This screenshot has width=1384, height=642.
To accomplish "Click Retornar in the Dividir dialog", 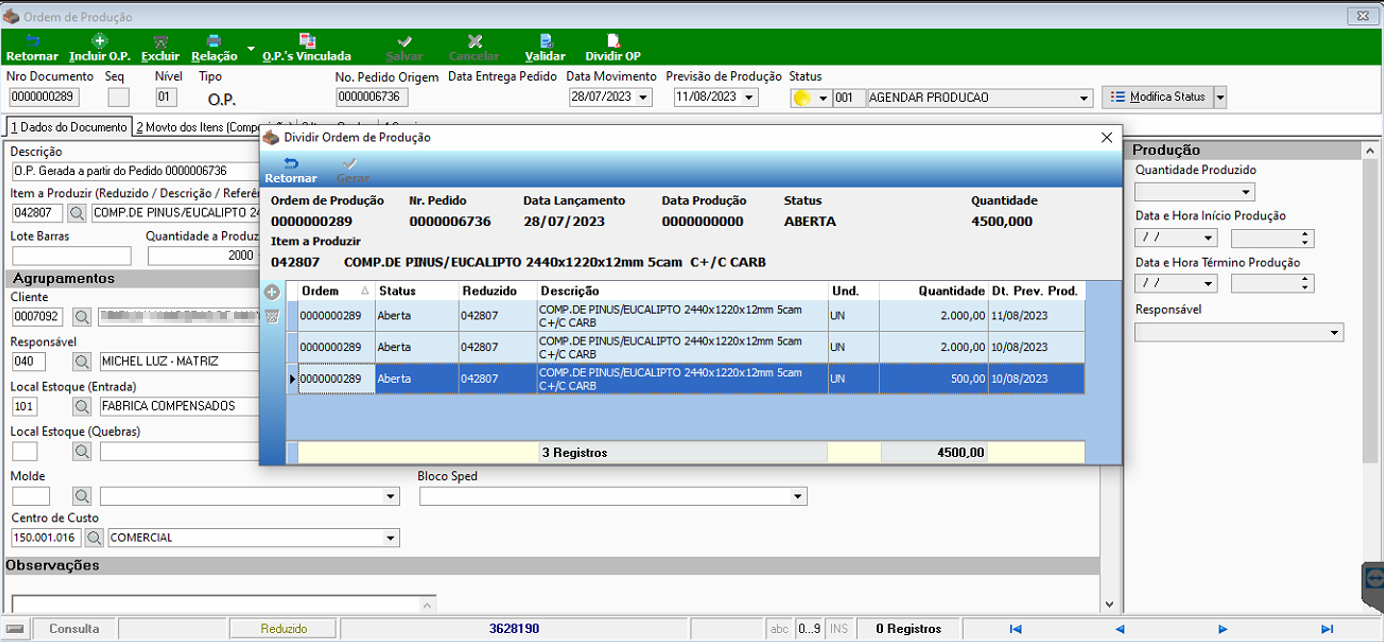I will pyautogui.click(x=290, y=170).
